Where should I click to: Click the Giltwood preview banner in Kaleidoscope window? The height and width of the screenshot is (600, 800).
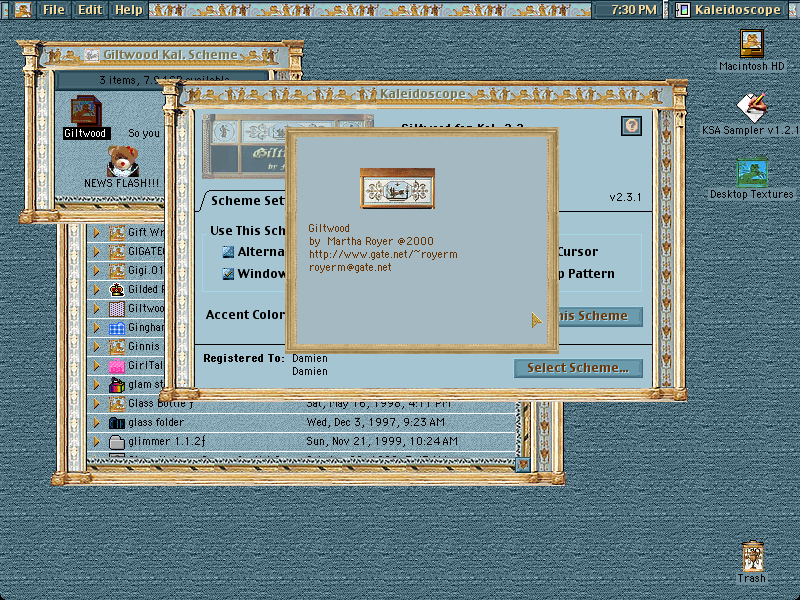pos(245,146)
